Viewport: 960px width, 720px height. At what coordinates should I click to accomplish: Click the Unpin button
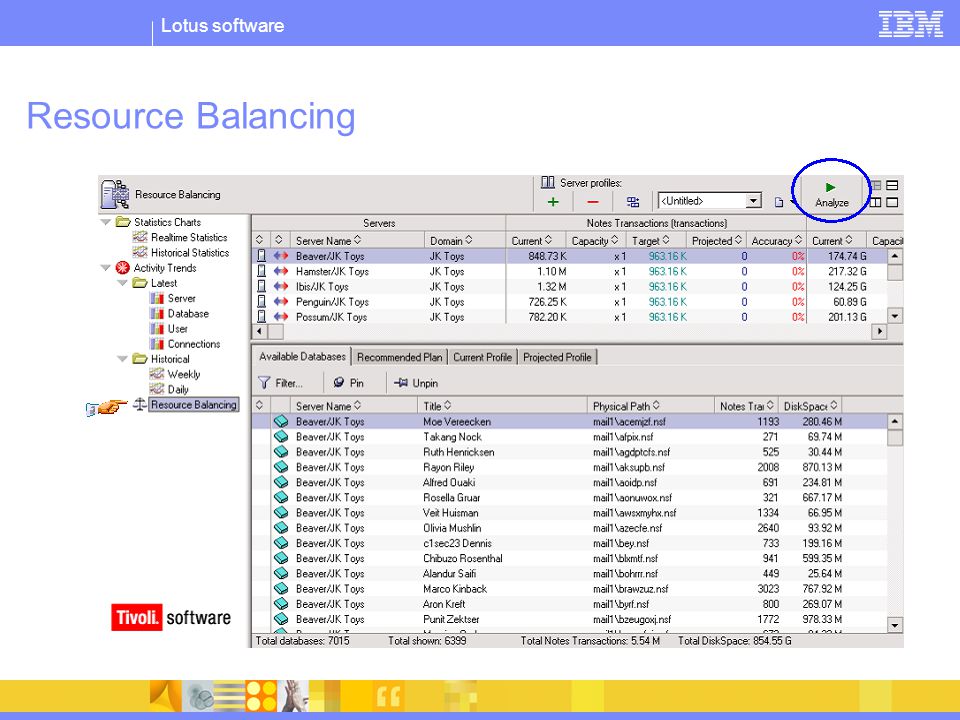[x=416, y=383]
